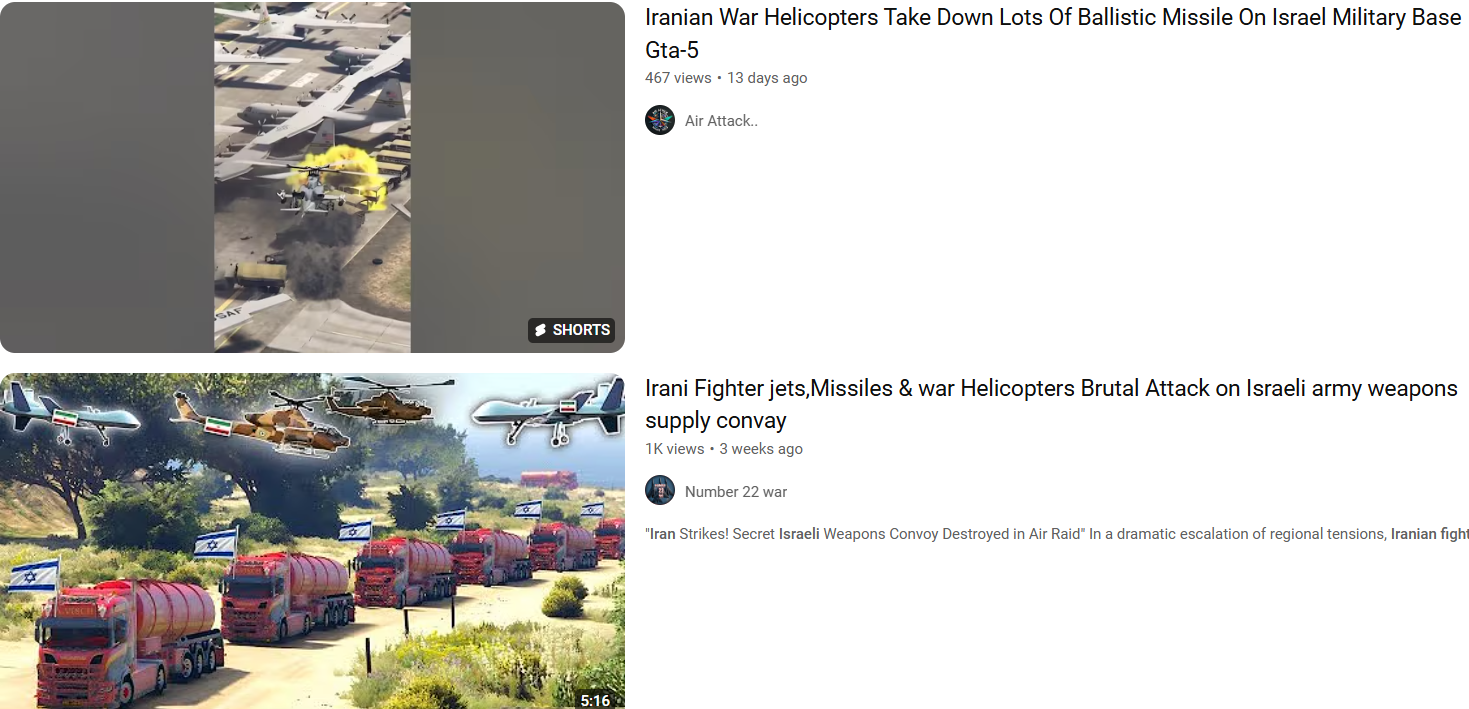The image size is (1469, 709).
Task: Click the SHORTS label on the first thumbnail
Action: coord(581,330)
